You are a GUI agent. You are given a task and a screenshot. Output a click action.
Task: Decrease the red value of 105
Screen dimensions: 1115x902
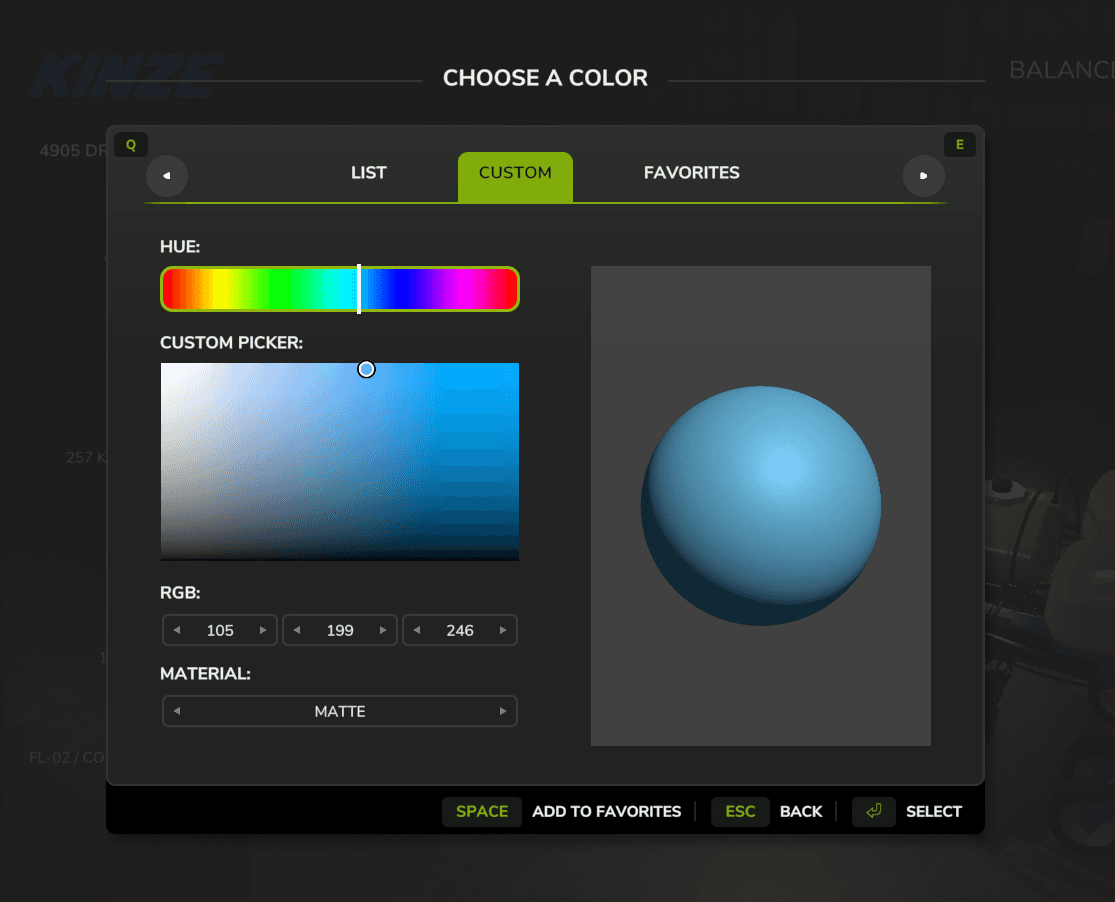177,630
